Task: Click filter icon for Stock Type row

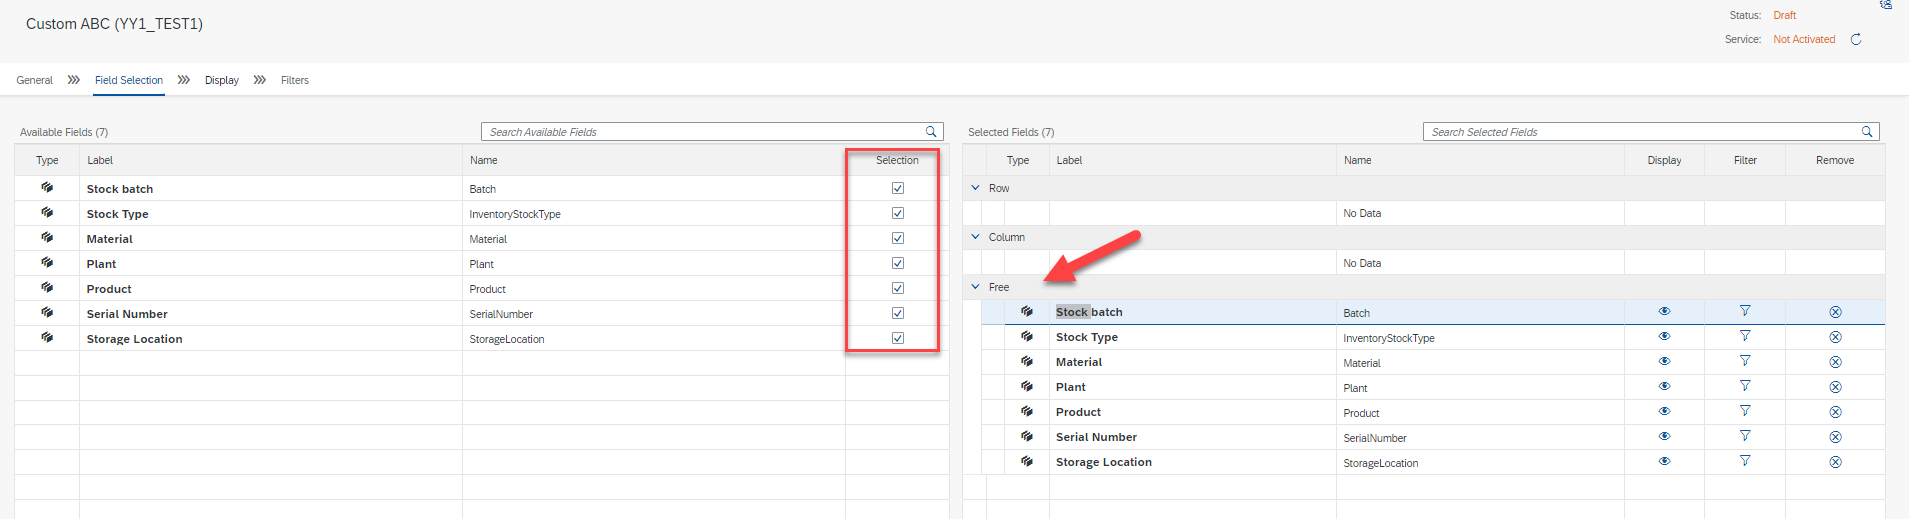Action: 1745,336
